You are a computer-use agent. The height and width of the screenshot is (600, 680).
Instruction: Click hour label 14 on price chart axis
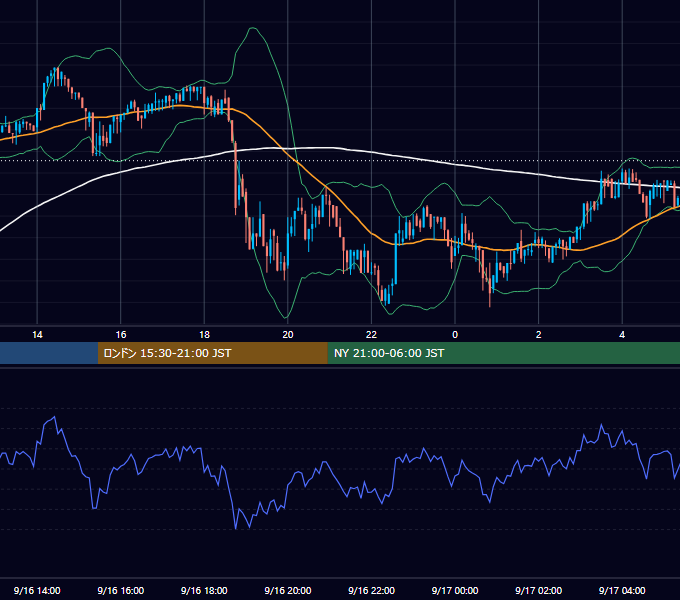click(x=37, y=335)
